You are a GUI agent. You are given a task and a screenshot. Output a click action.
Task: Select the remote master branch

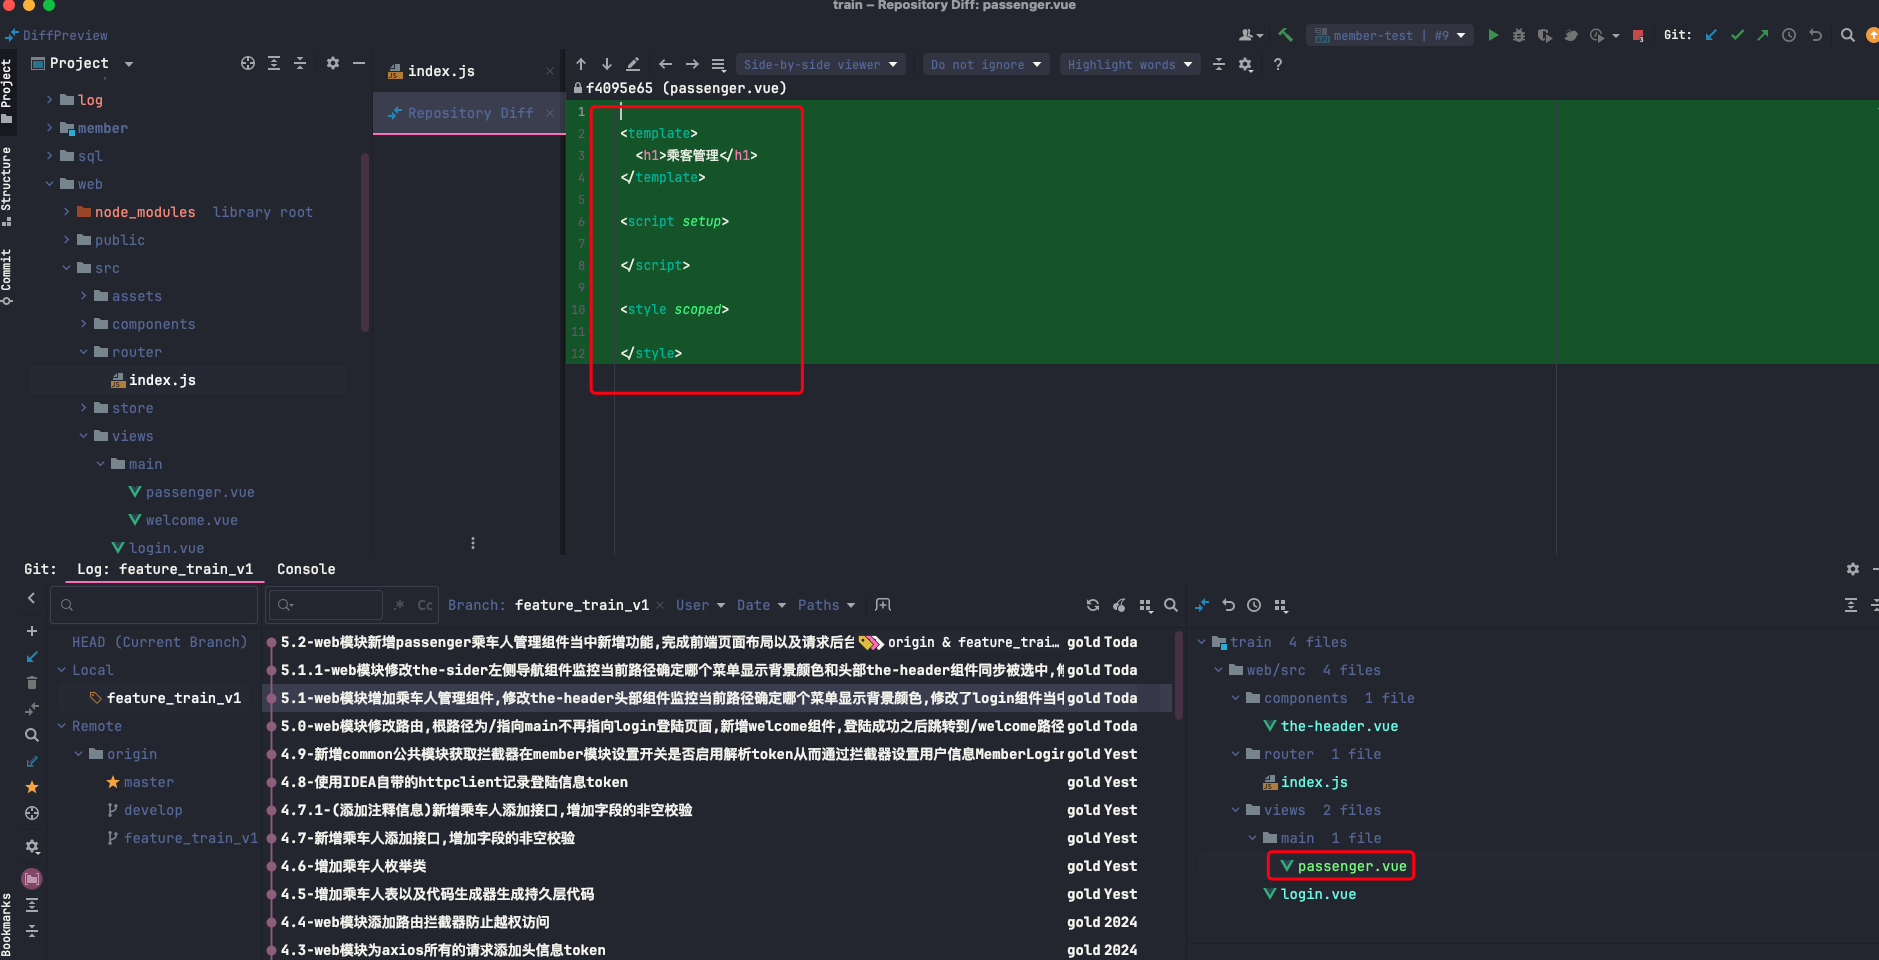(x=149, y=782)
